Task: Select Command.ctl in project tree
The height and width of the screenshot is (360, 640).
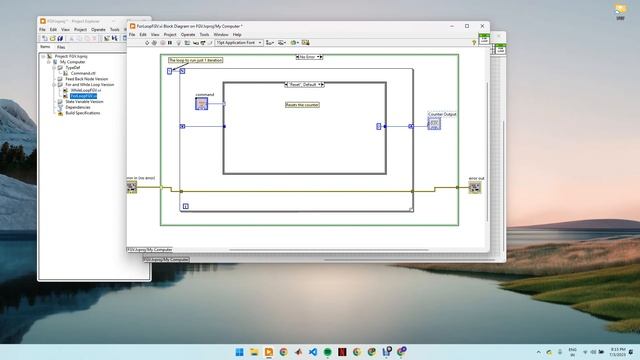Action: pyautogui.click(x=83, y=73)
